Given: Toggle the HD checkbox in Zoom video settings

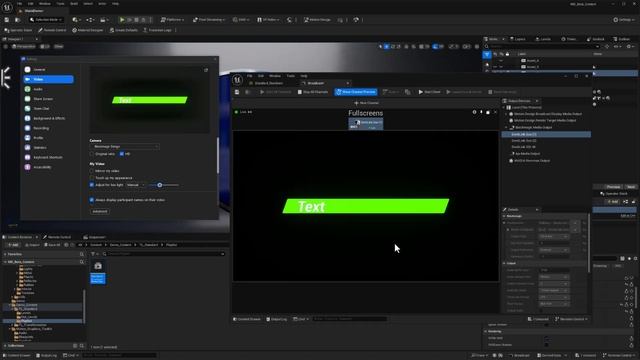Looking at the screenshot, I should click(122, 154).
